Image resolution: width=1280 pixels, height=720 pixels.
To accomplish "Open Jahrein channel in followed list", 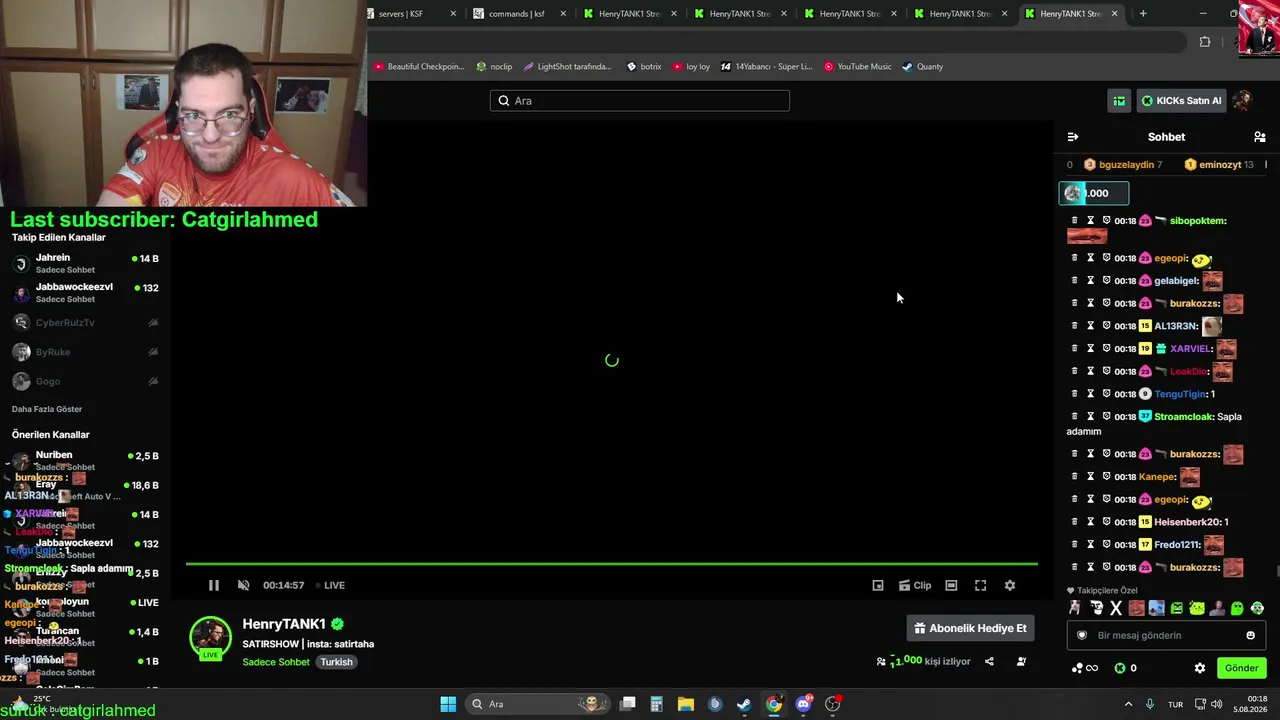I will (x=85, y=263).
